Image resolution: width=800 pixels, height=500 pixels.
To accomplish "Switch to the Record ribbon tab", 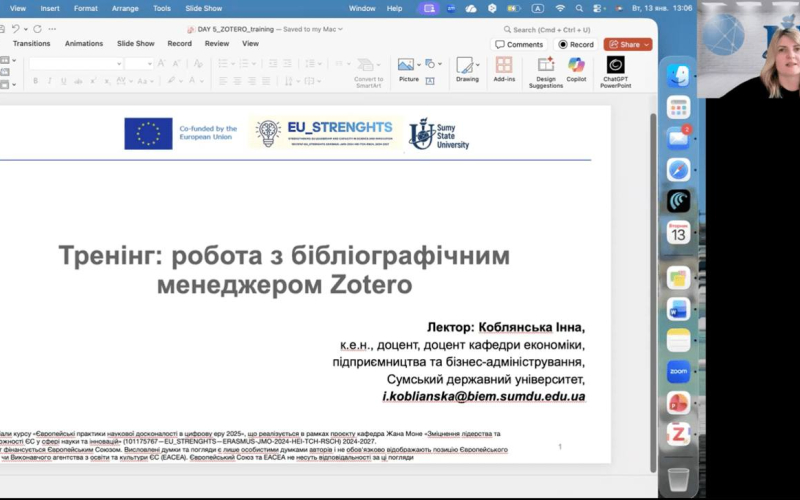I will (x=180, y=43).
